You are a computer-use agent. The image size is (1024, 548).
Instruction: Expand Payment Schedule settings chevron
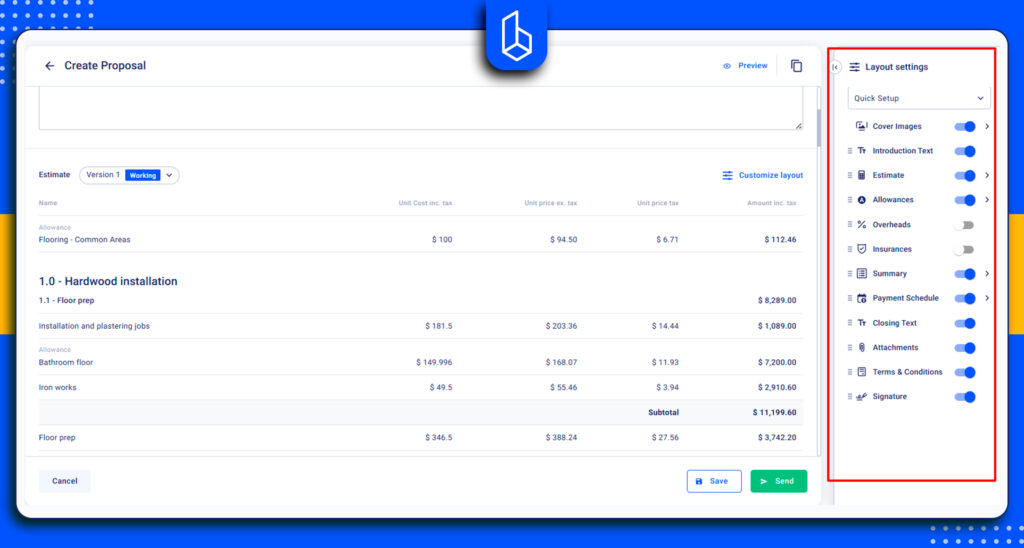pos(987,298)
